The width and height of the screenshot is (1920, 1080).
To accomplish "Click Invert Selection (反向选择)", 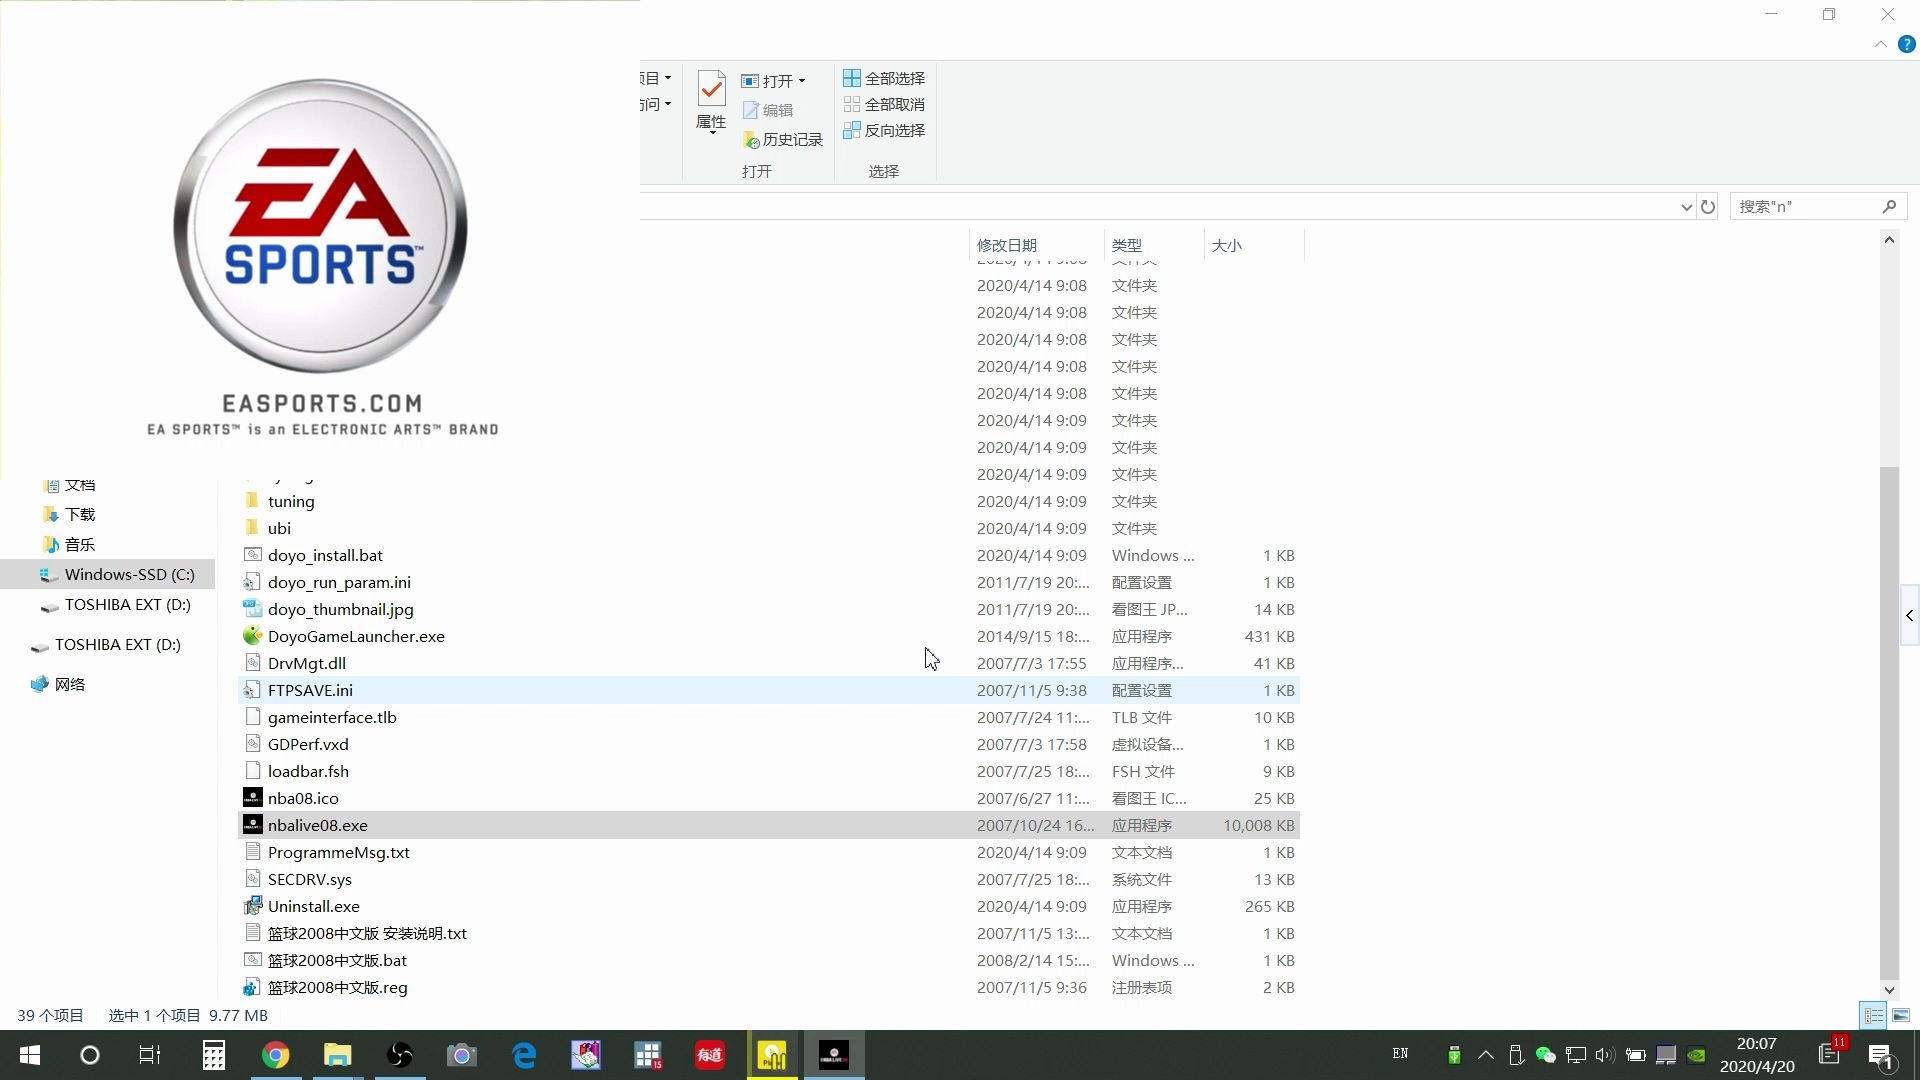I will [x=884, y=130].
